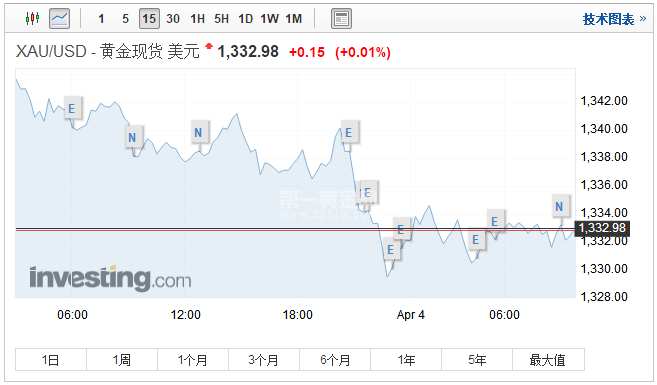
Task: Select the 1 minute interval
Action: [101, 19]
